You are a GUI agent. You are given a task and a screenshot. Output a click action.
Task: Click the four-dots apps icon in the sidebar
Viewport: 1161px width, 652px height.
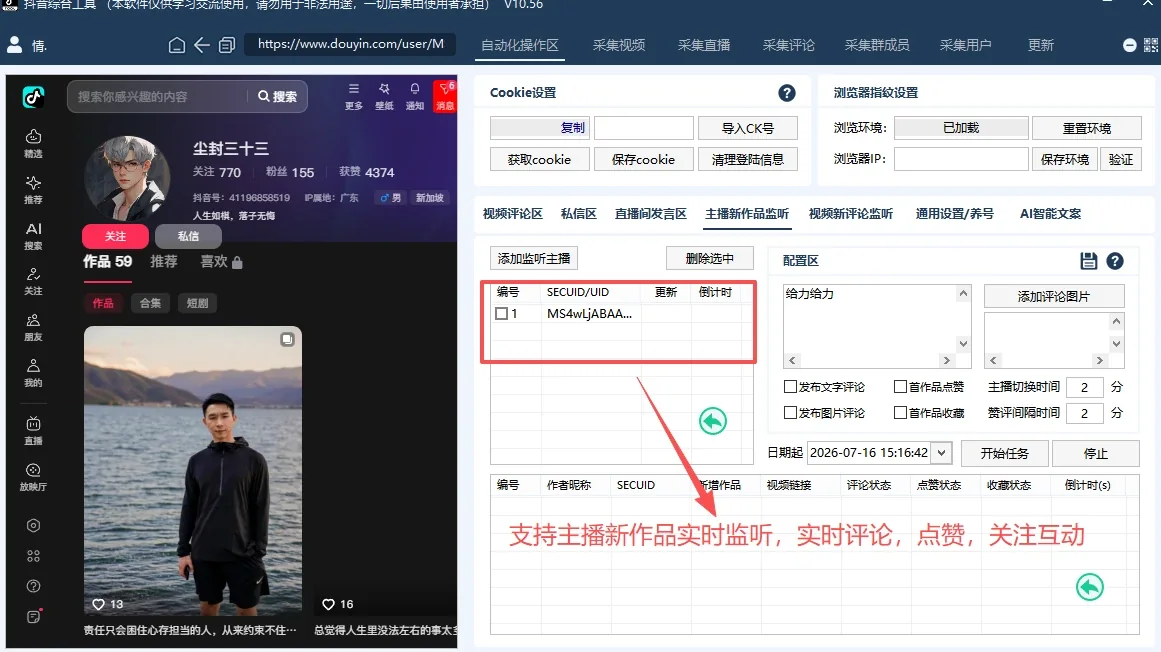coord(33,556)
